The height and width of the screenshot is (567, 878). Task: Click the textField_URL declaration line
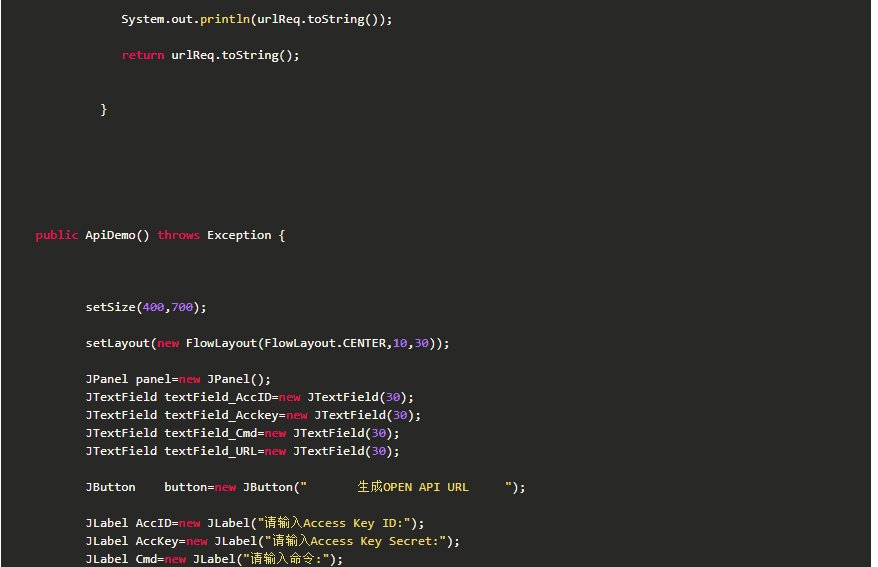[x=242, y=451]
